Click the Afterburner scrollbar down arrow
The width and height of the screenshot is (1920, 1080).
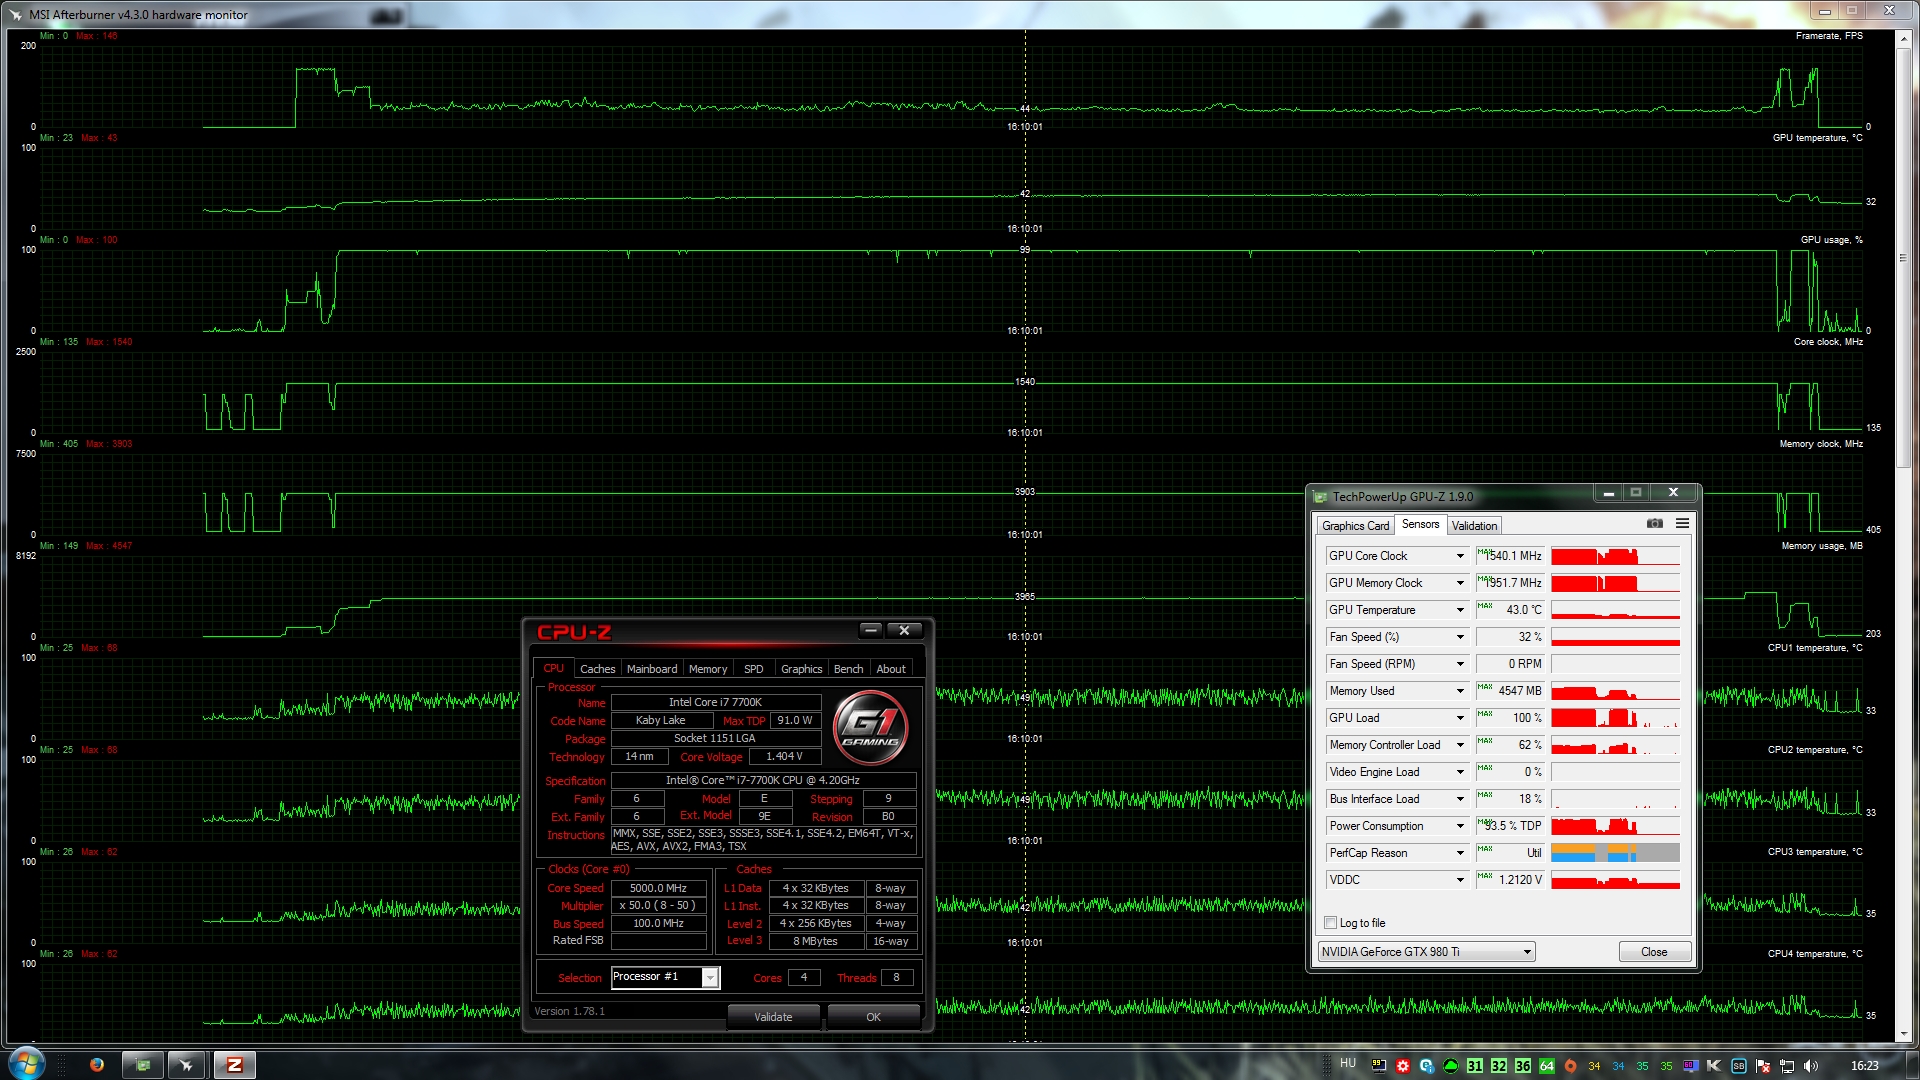pos(1903,1034)
